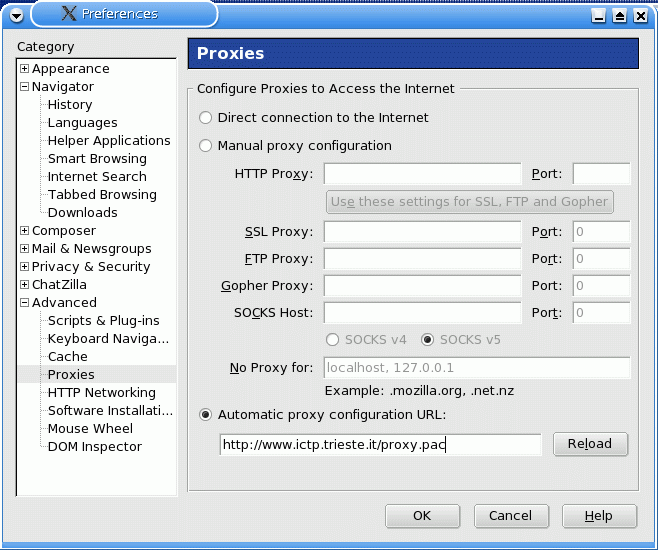Select Automatic proxy configuration URL radio
The image size is (658, 550).
pyautogui.click(x=206, y=414)
